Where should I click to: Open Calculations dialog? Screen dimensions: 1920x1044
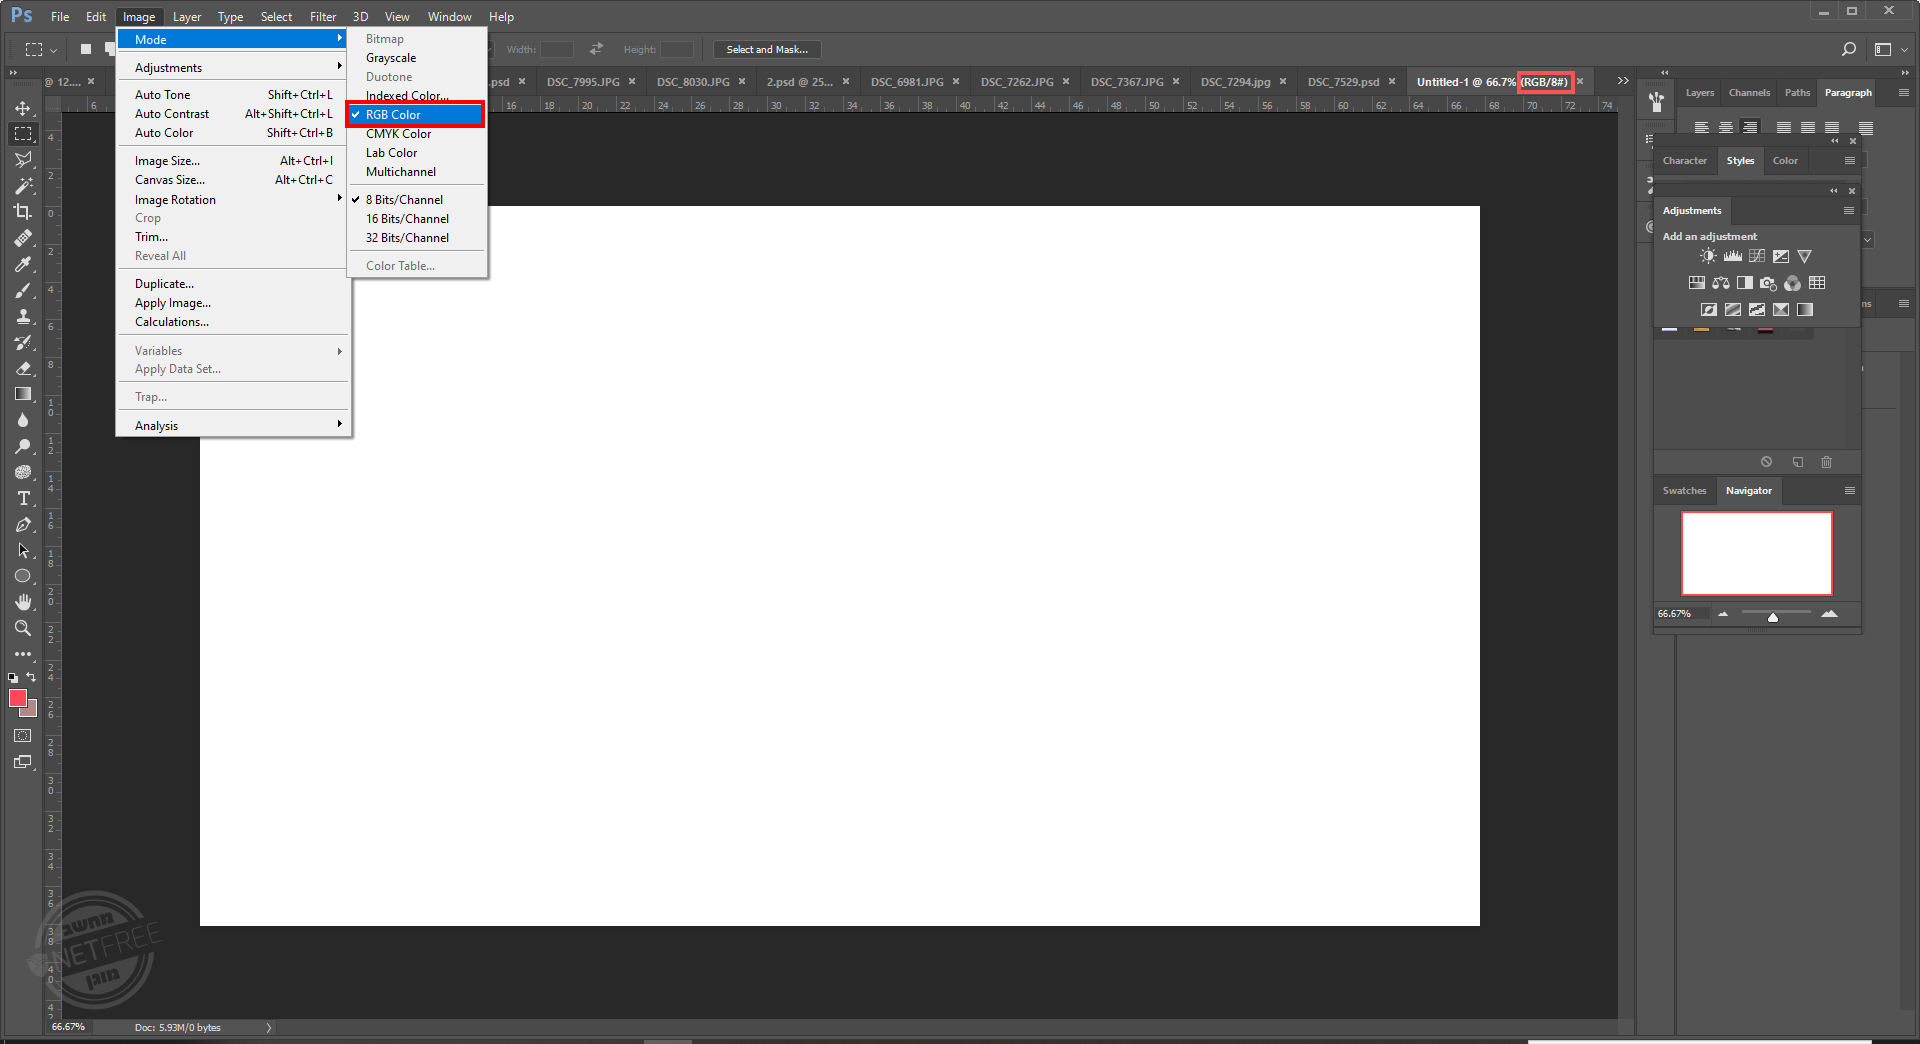233,322
